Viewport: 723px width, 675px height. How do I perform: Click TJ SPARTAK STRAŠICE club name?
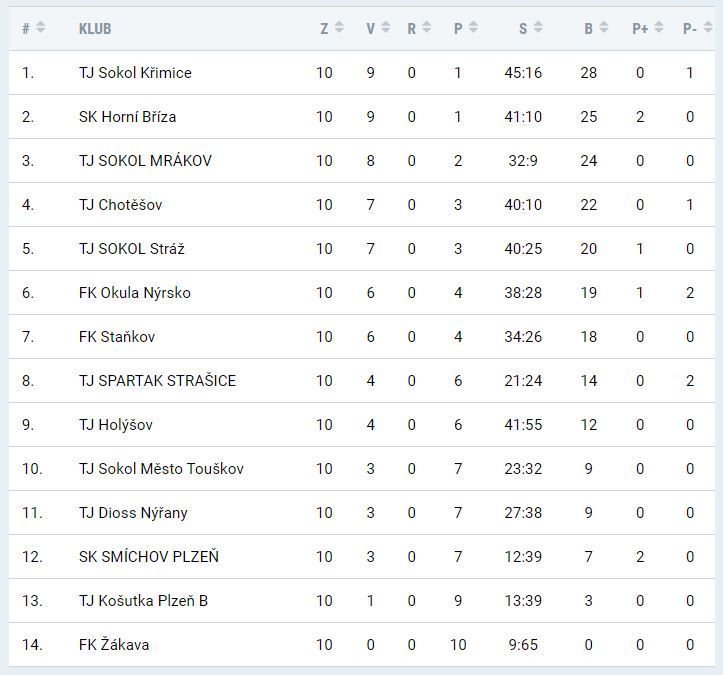(157, 381)
